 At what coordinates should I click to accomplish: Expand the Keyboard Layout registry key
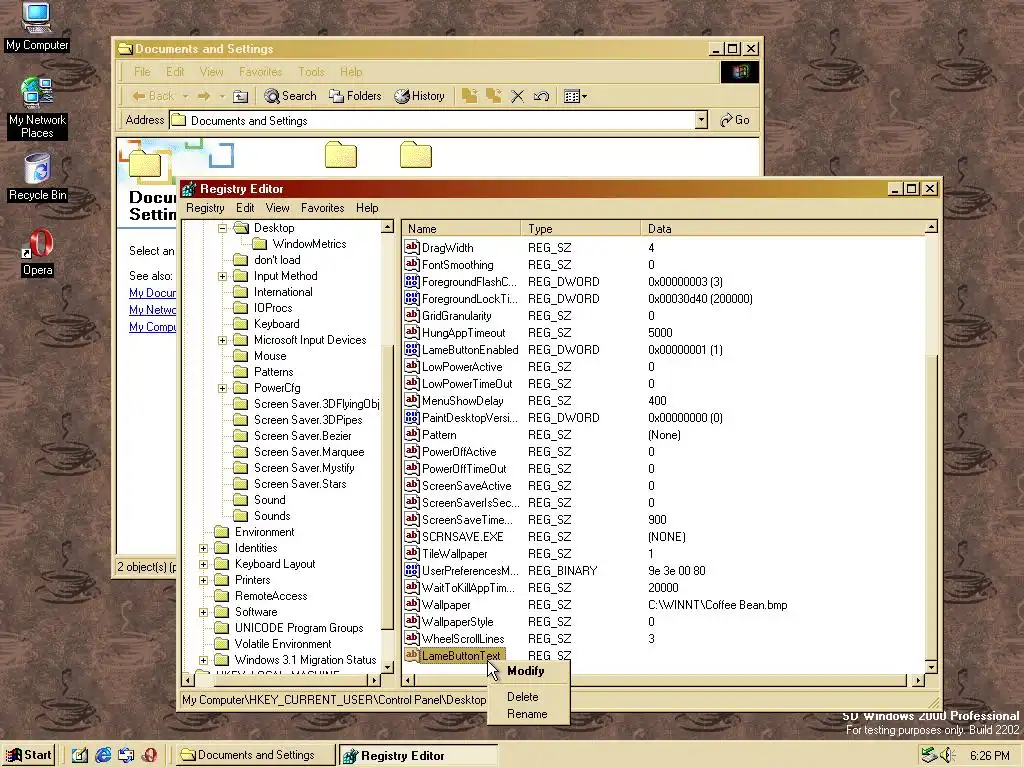pos(204,564)
